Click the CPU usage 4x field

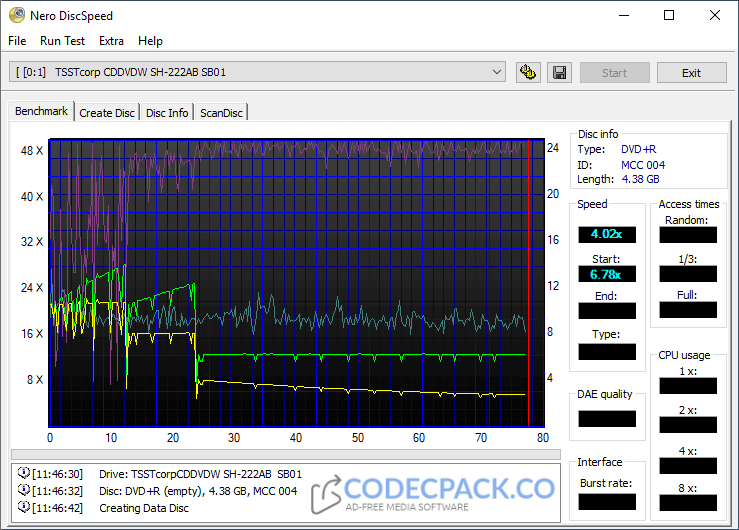coord(688,466)
